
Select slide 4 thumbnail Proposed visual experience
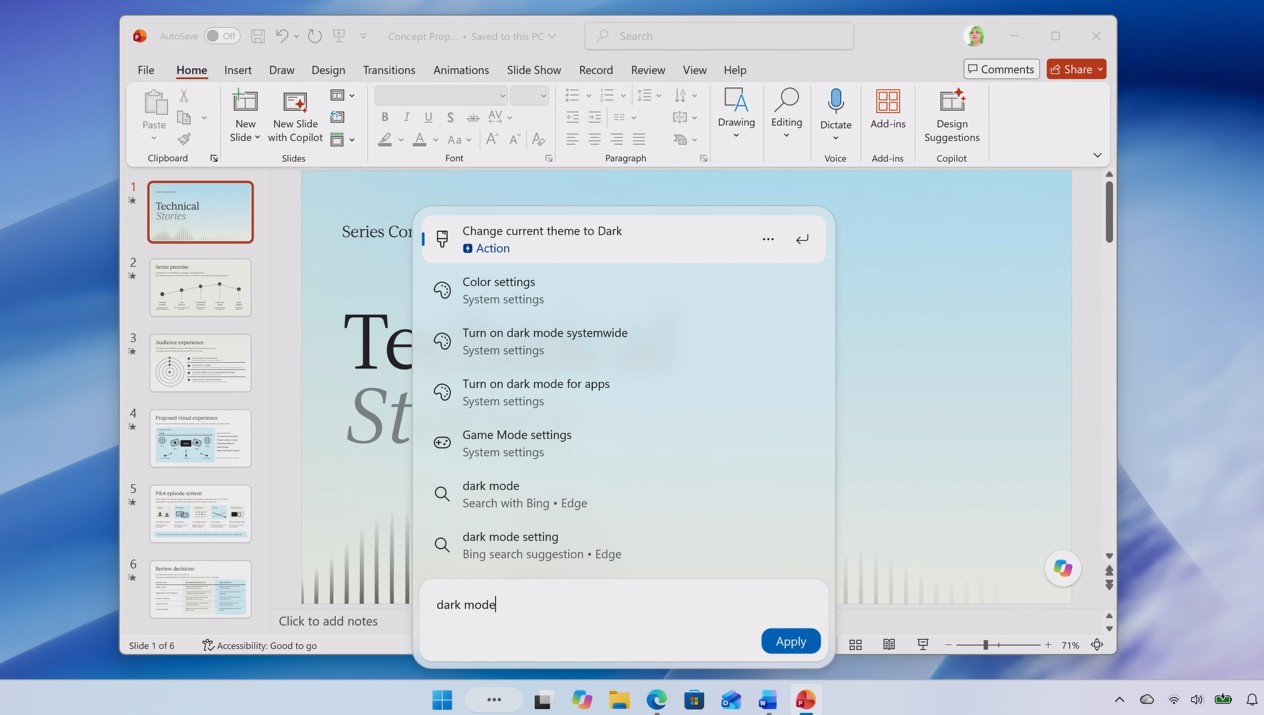pos(200,438)
